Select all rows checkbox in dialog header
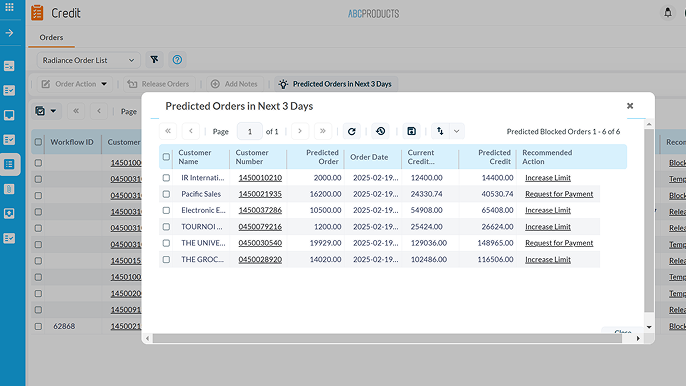Image resolution: width=686 pixels, height=387 pixels. pos(166,157)
